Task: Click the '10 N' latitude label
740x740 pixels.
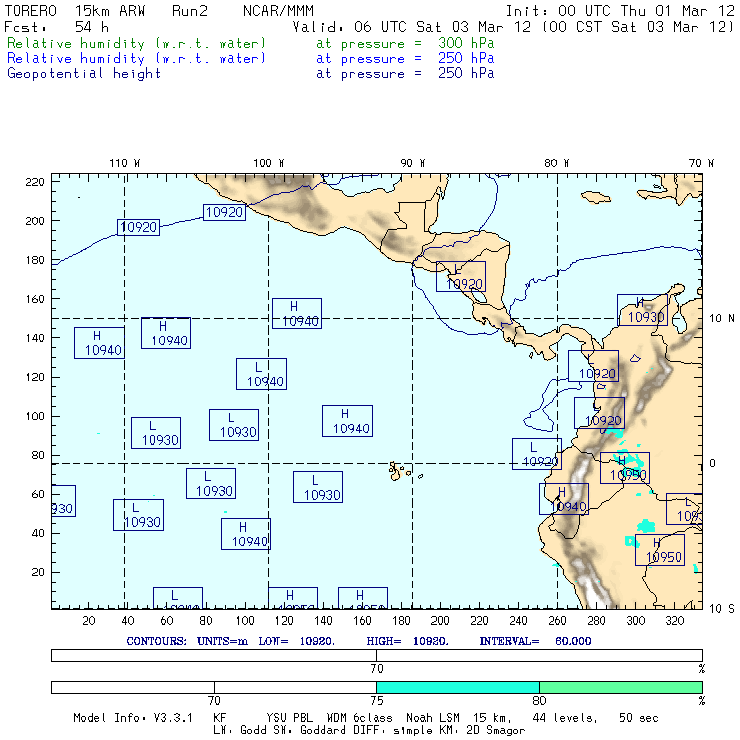Action: [722, 319]
